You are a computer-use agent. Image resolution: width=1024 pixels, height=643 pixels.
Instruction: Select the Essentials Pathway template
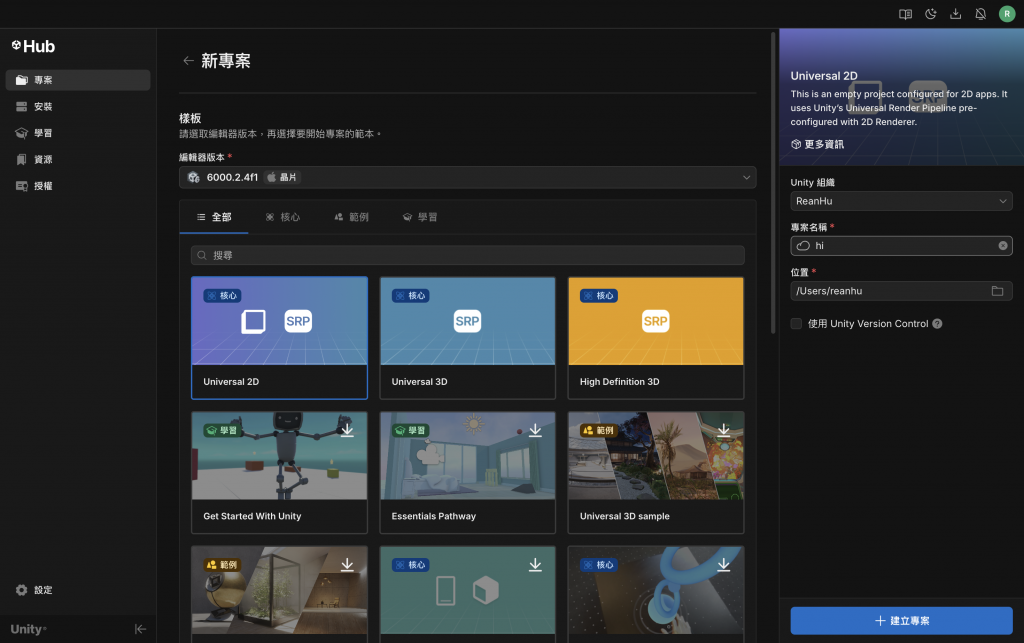pyautogui.click(x=468, y=472)
